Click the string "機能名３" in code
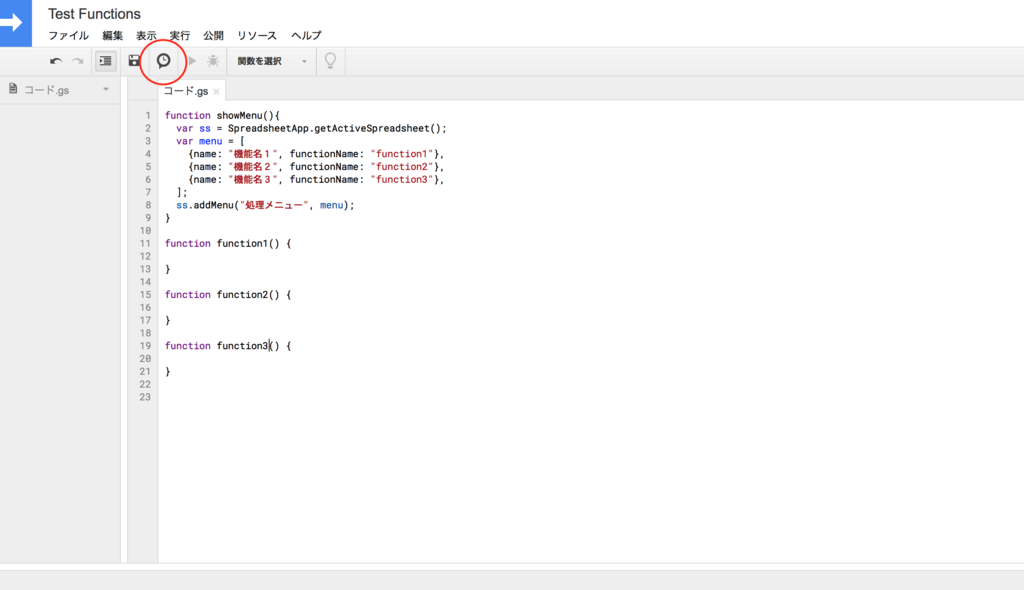Viewport: 1024px width, 590px height. (252, 180)
